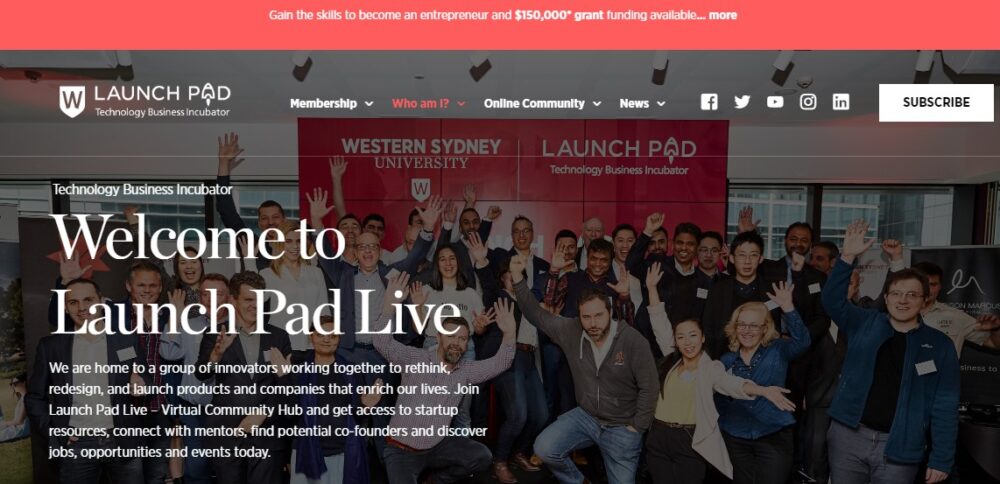
Task: Expand the News chevron arrow
Action: point(661,104)
